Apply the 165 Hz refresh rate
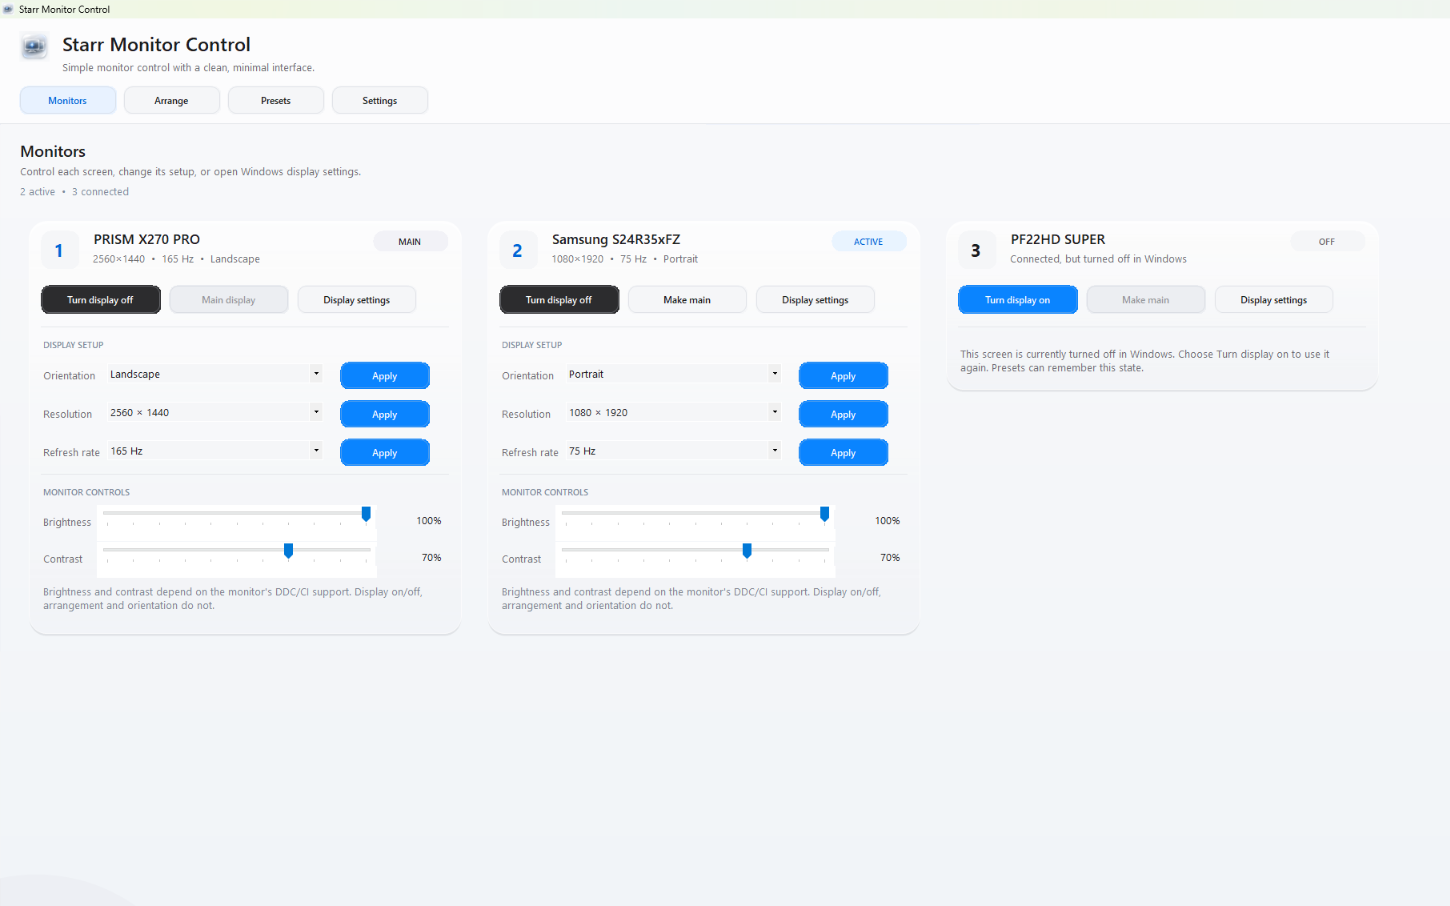Viewport: 1450px width, 906px height. click(385, 453)
